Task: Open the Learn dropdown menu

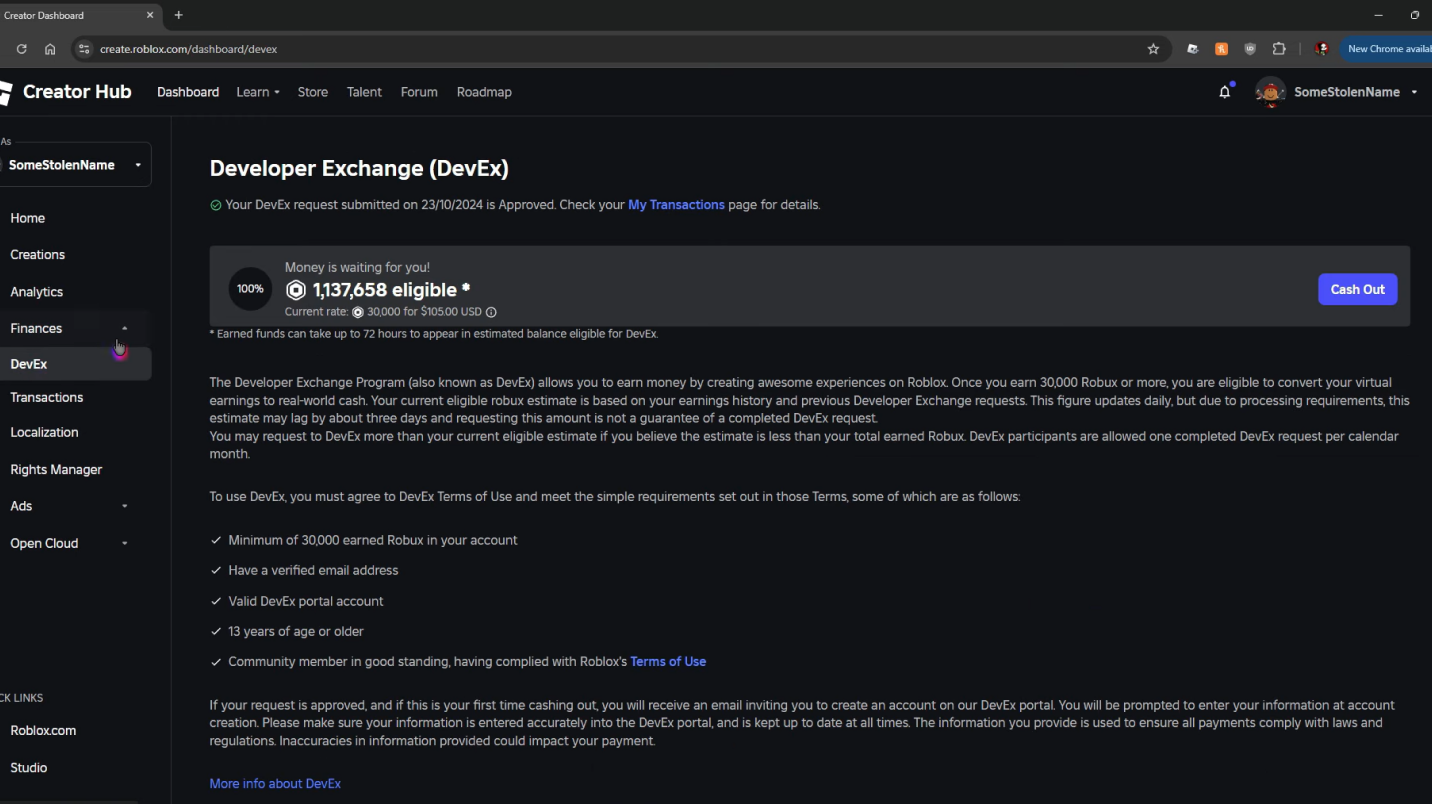Action: click(258, 92)
